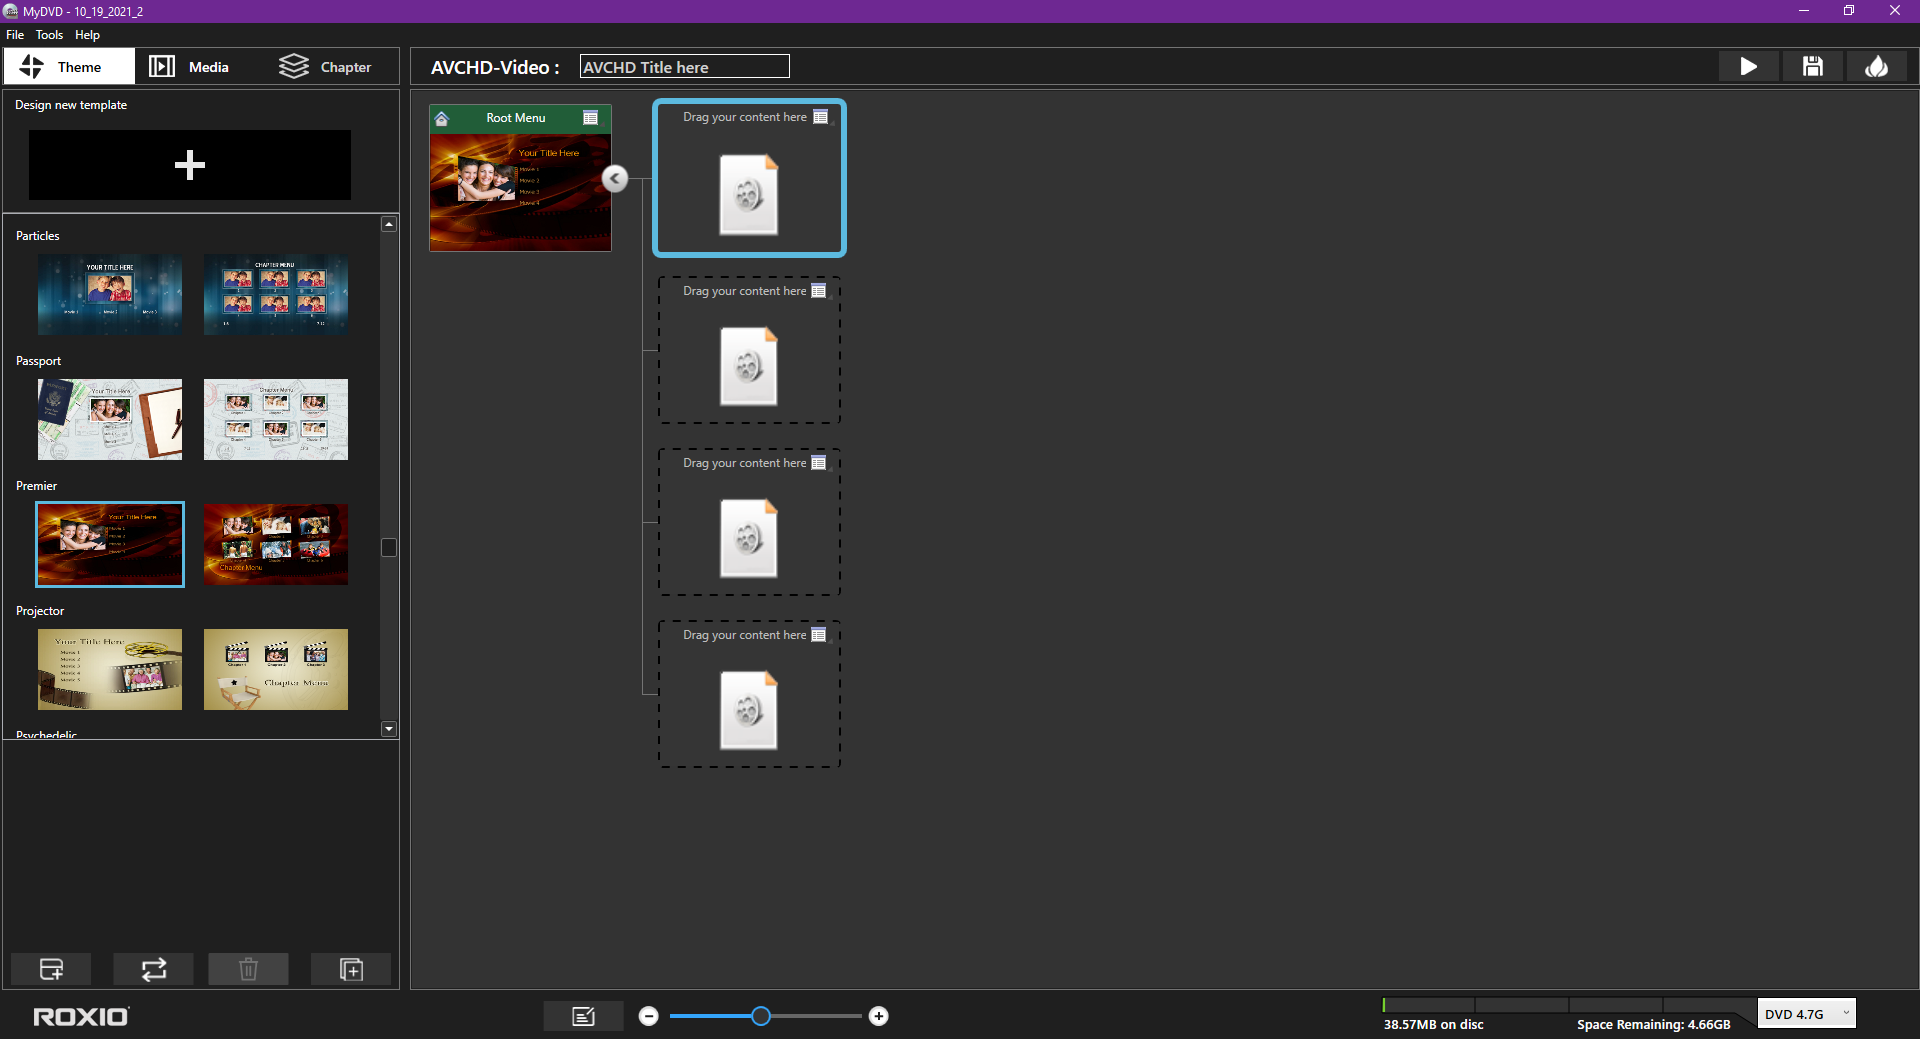Open the Tools menu
This screenshot has height=1039, width=1920.
49,35
